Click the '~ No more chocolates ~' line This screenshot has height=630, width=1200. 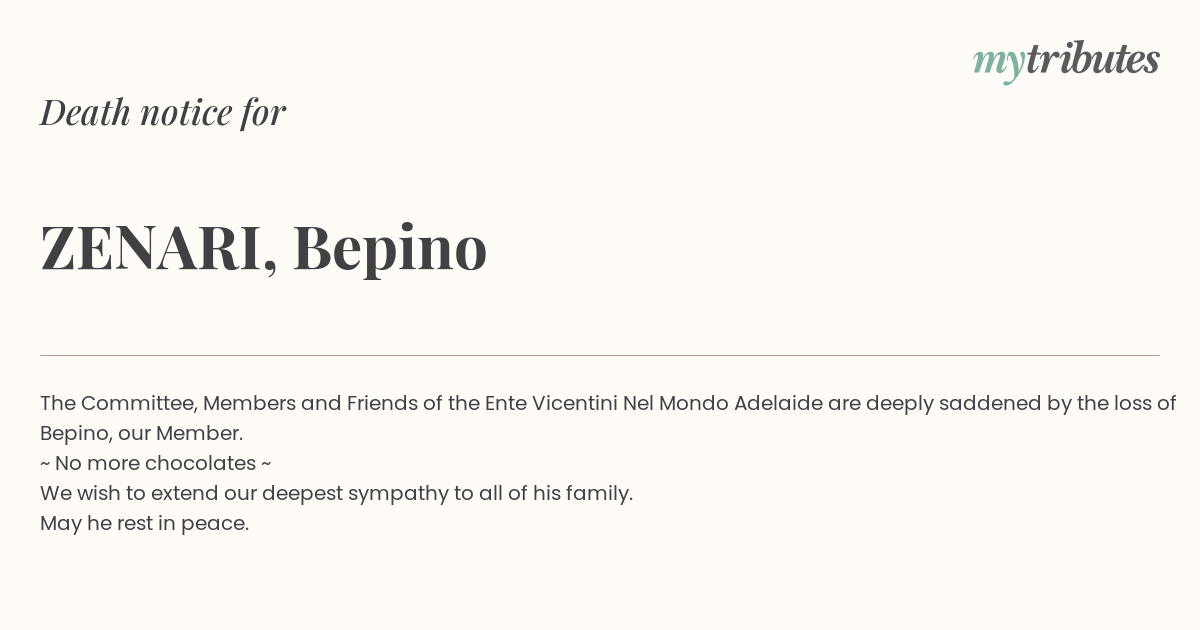156,464
